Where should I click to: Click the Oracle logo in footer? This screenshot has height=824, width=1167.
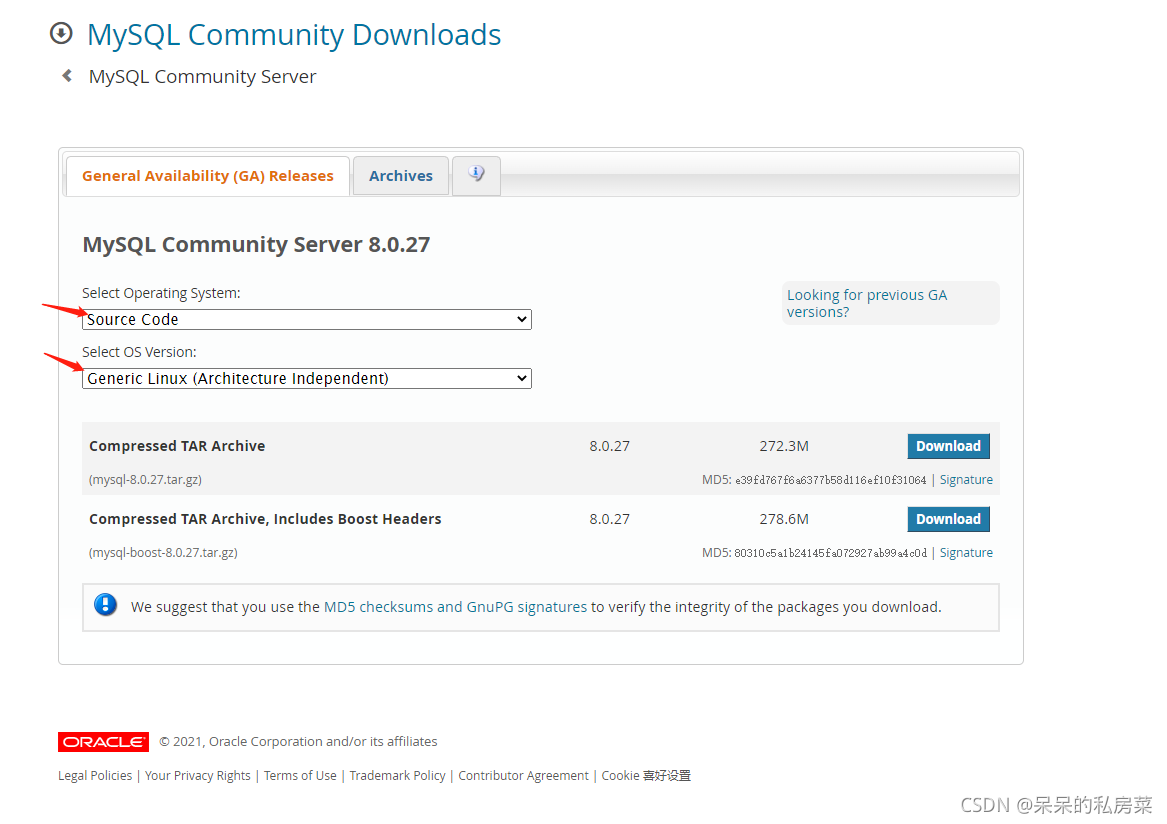tap(103, 741)
